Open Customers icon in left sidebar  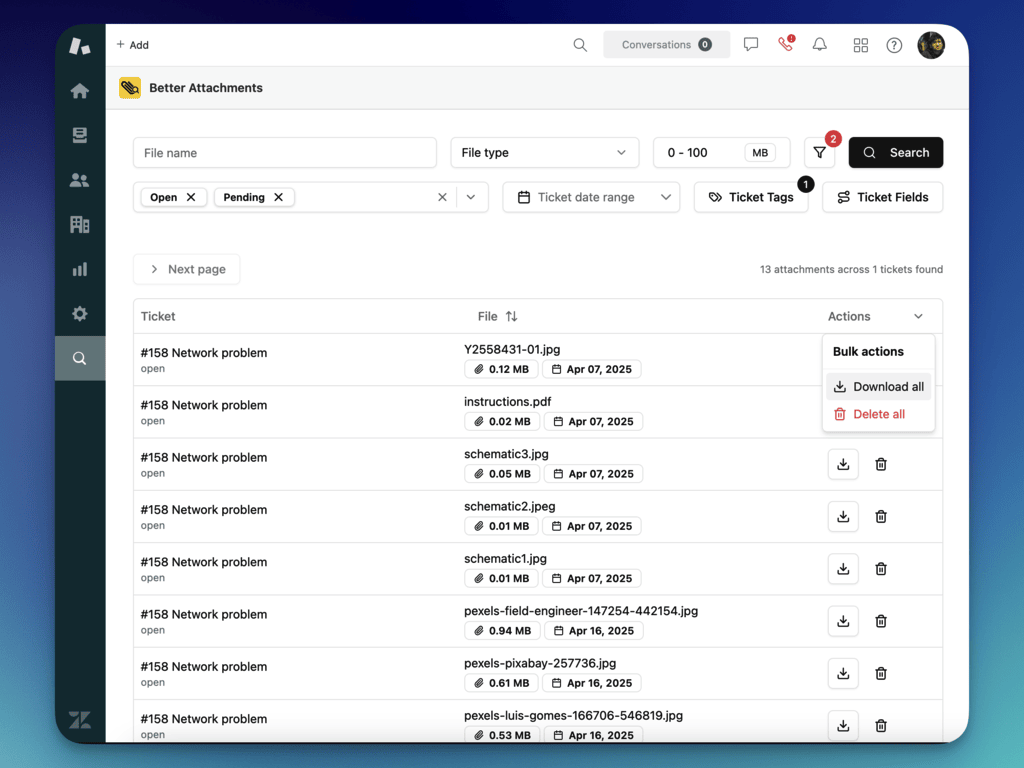click(x=80, y=180)
